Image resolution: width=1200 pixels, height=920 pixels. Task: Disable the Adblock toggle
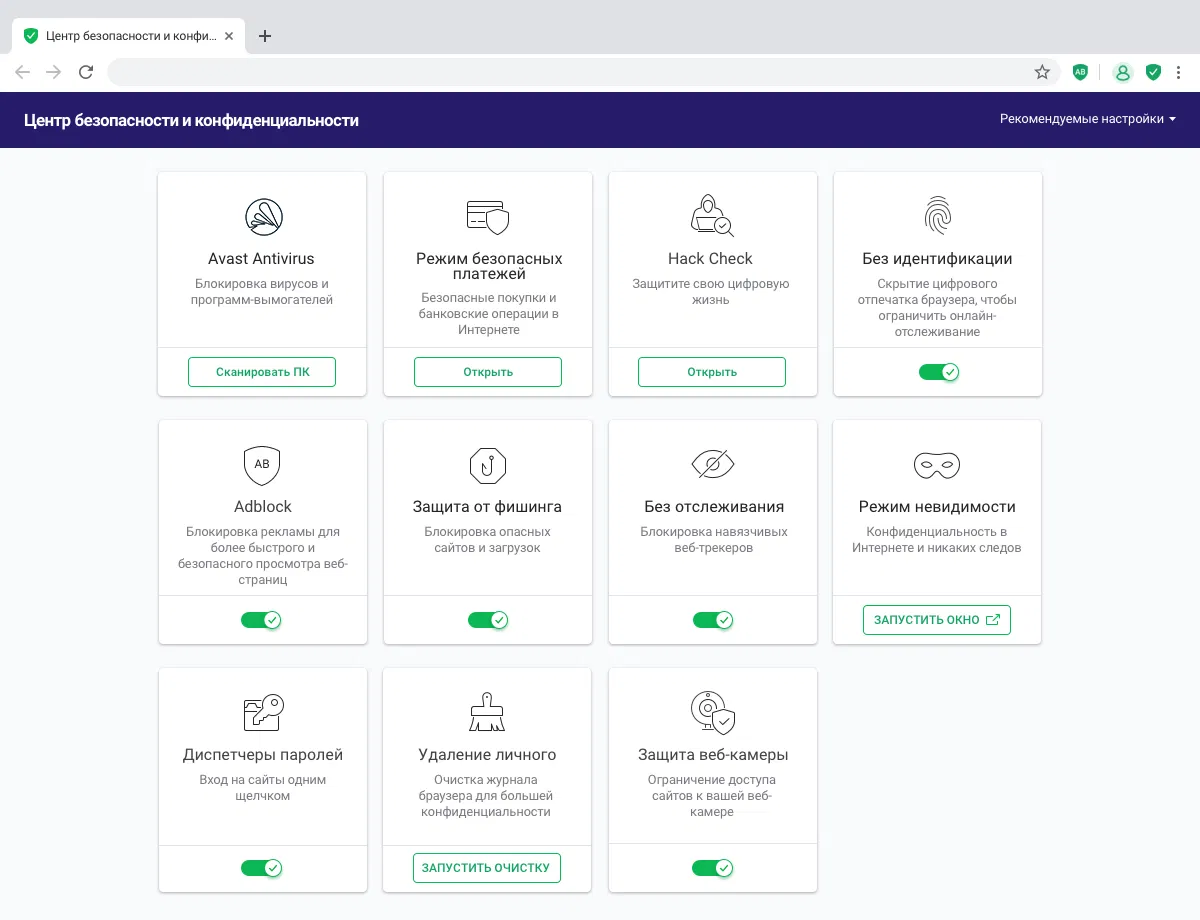261,620
